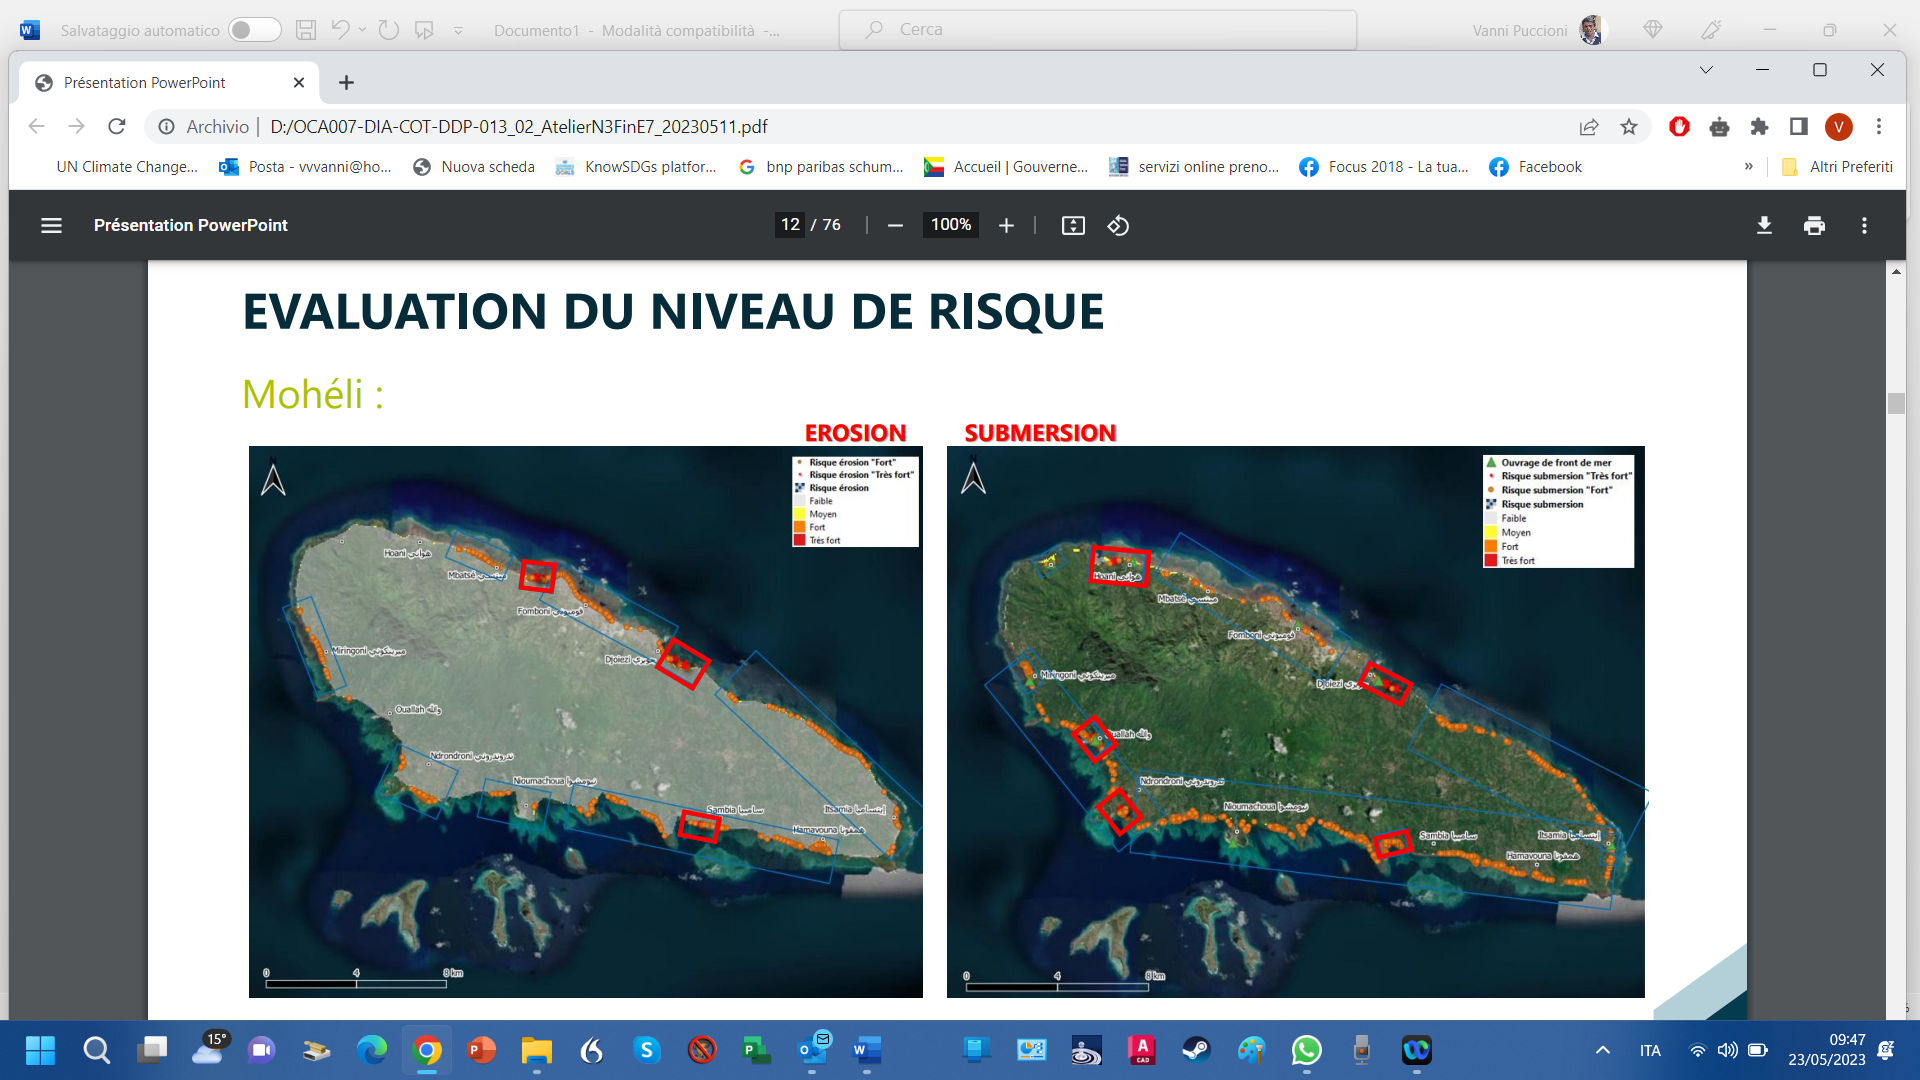Viewport: 1920px width, 1080px height.
Task: Open the red ad blocker extension
Action: [1680, 127]
